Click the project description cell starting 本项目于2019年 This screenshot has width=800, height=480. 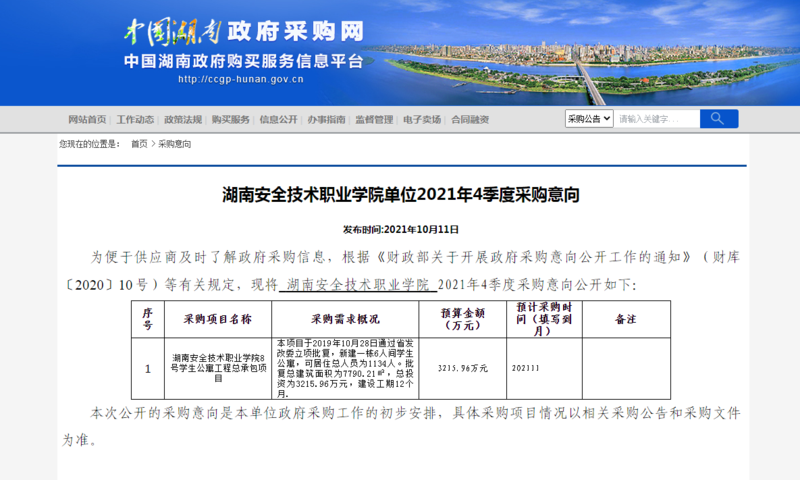[x=345, y=368]
